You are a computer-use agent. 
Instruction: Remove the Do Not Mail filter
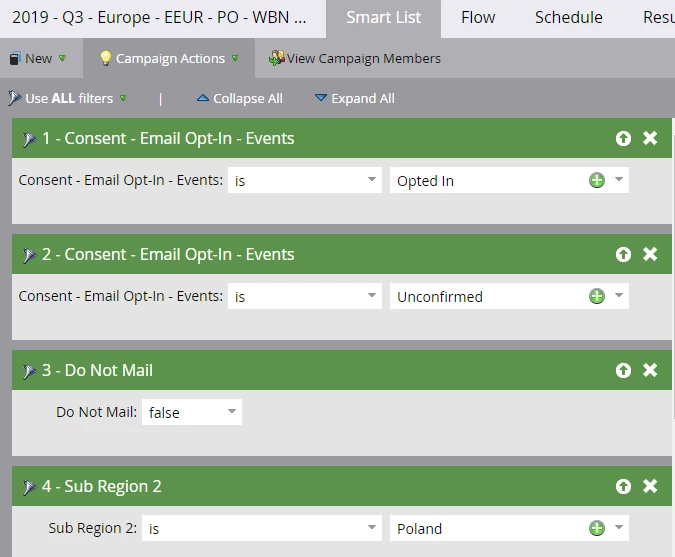click(650, 370)
